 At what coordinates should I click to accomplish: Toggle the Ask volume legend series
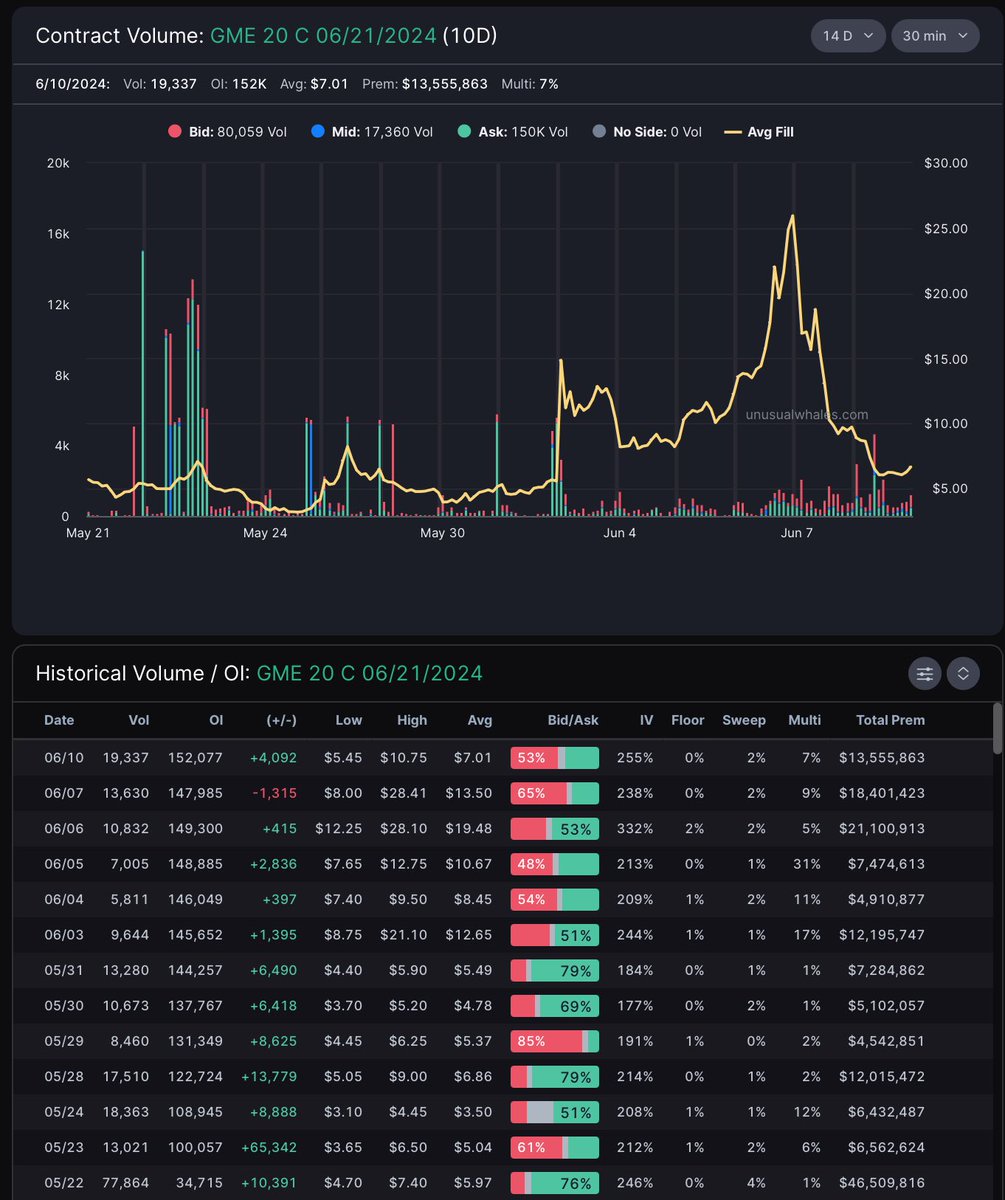(x=511, y=132)
